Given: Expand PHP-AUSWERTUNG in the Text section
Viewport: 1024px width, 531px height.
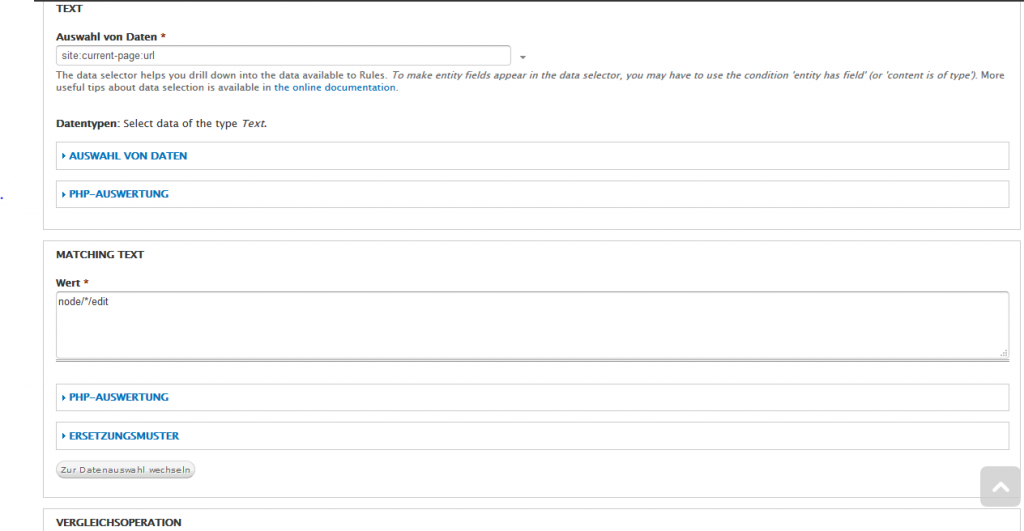Looking at the screenshot, I should point(118,194).
